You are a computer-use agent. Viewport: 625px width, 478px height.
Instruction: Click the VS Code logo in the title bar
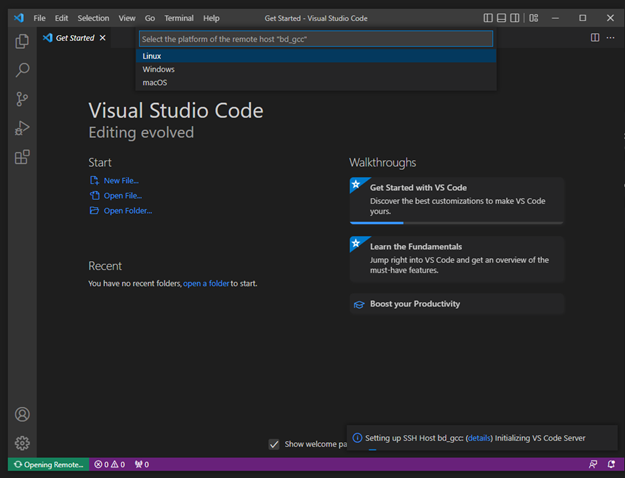(x=19, y=18)
